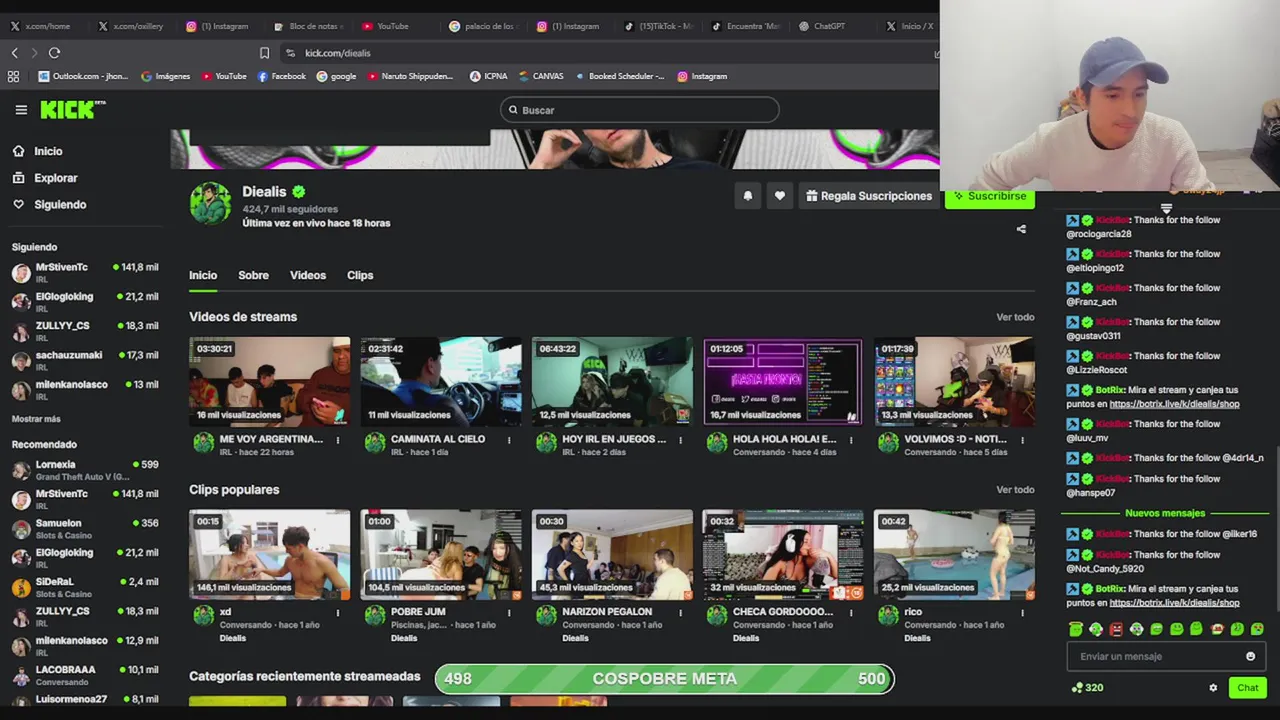Open options menu for xd clip

pyautogui.click(x=337, y=613)
